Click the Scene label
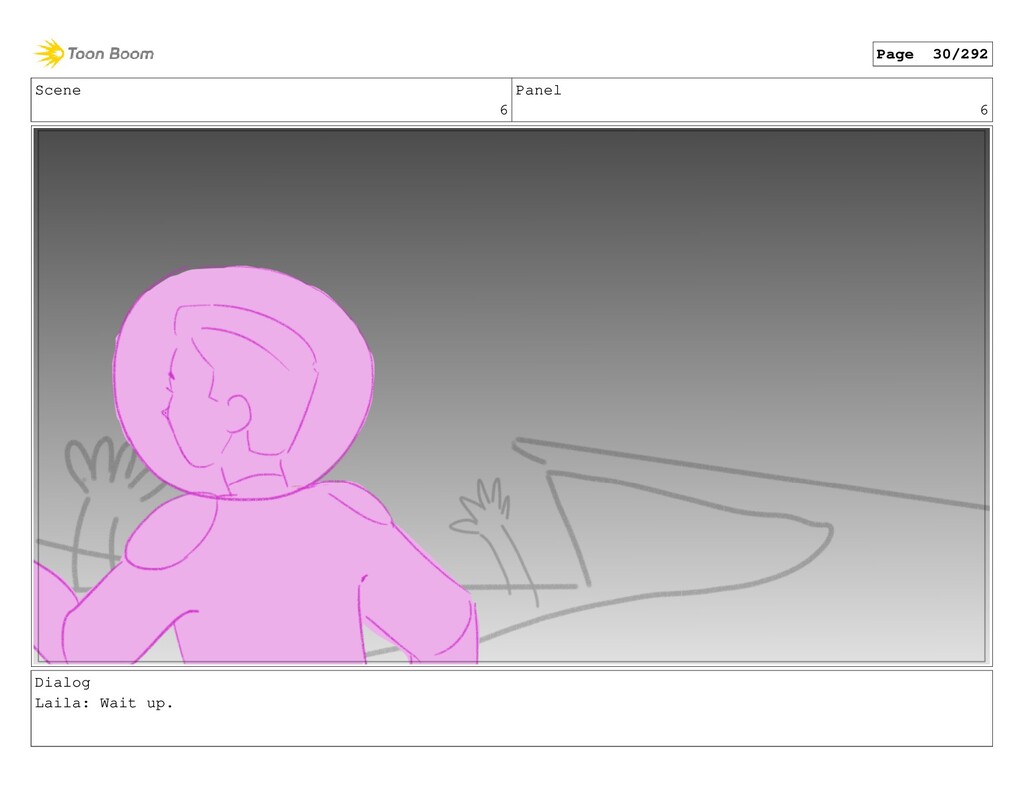The image size is (1024, 793). pos(58,90)
